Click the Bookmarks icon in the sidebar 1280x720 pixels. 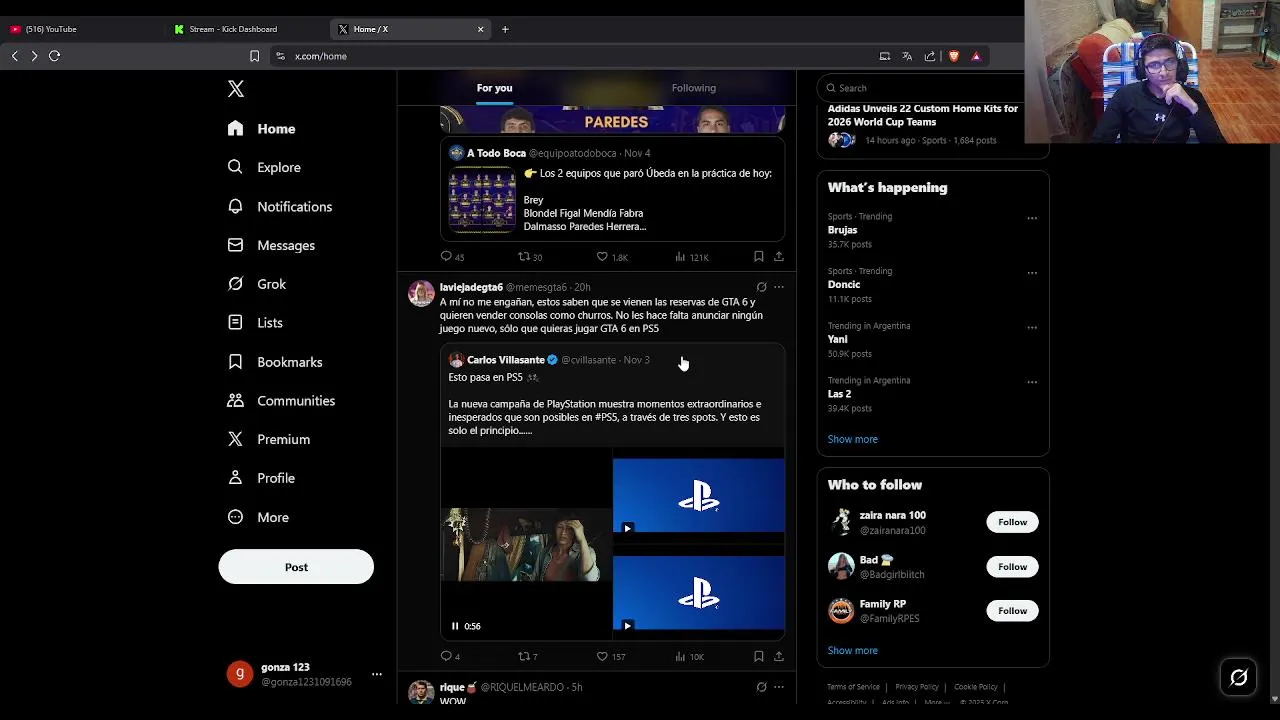click(x=235, y=362)
